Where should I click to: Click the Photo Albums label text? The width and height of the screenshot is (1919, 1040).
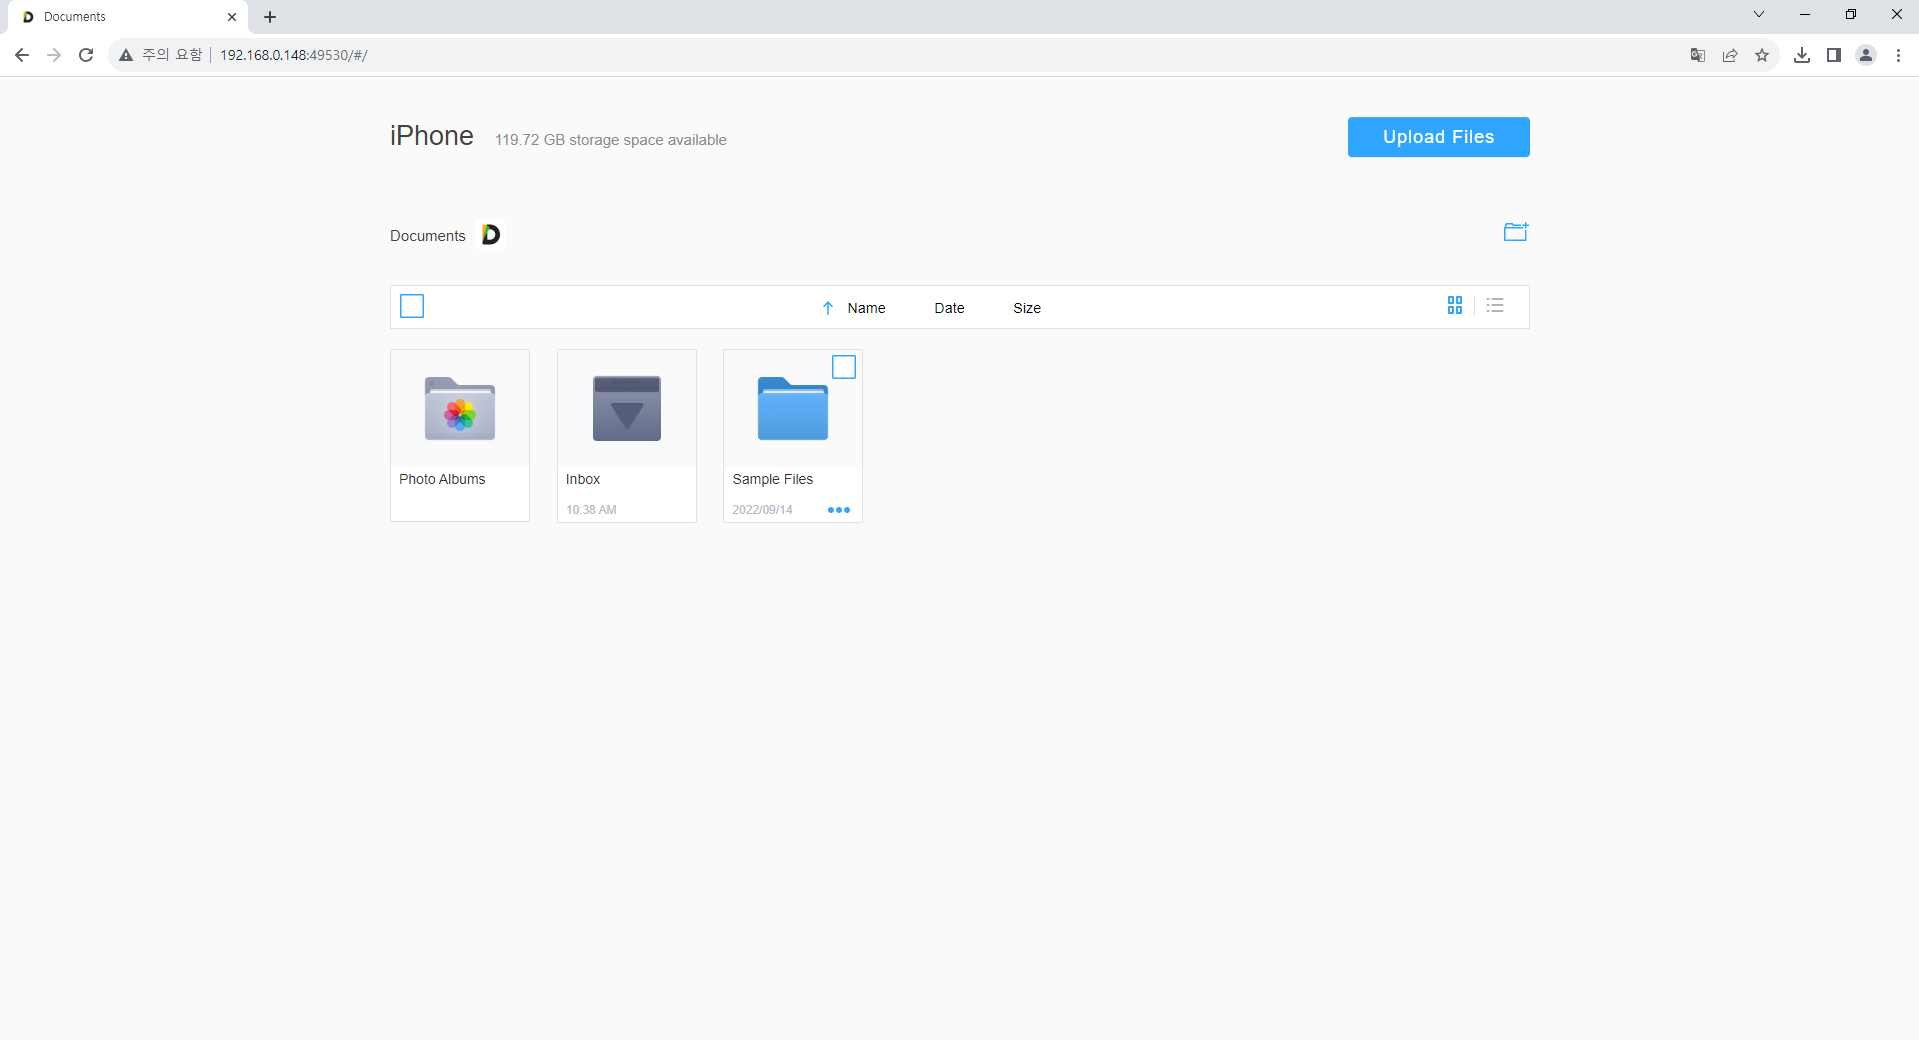coord(442,479)
